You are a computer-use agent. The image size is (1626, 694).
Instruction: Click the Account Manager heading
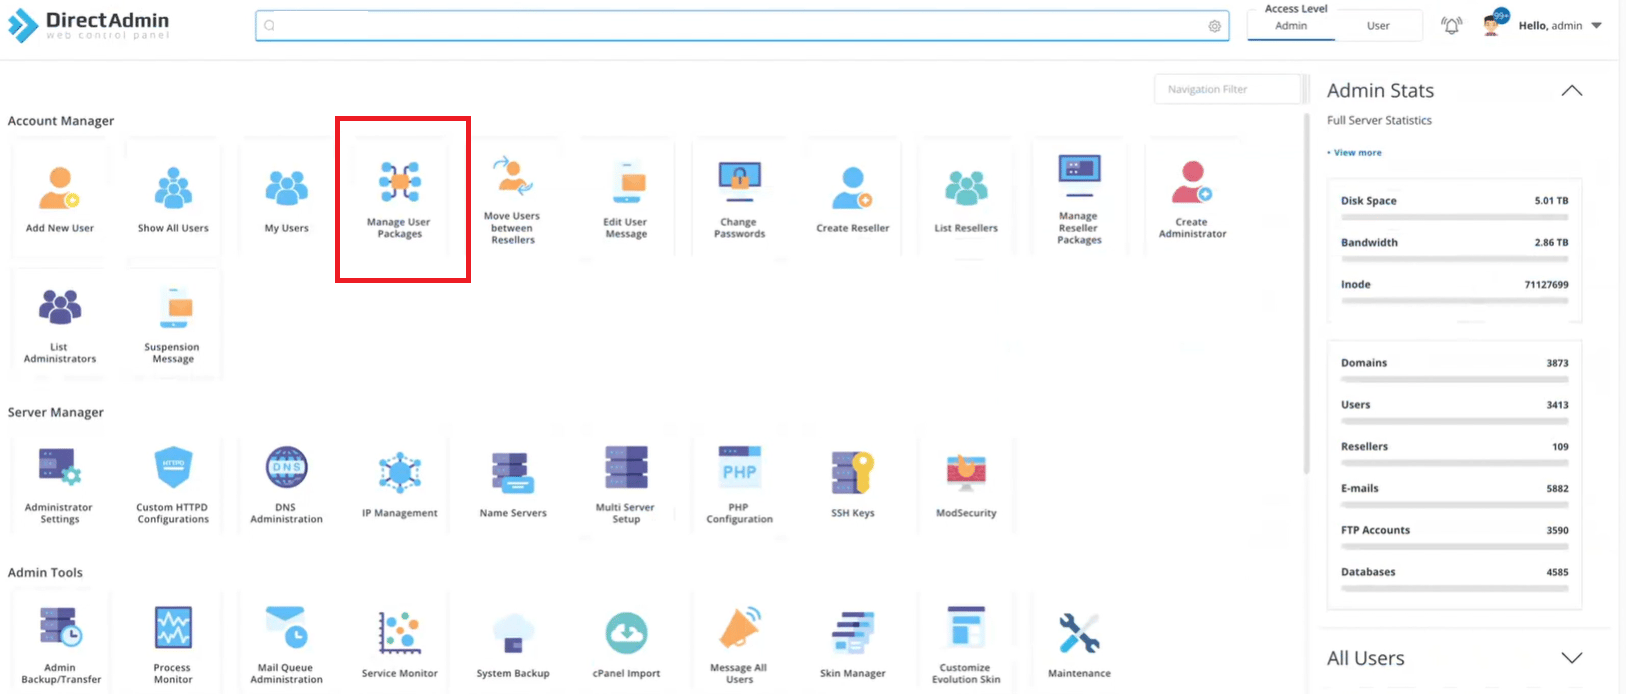point(61,121)
